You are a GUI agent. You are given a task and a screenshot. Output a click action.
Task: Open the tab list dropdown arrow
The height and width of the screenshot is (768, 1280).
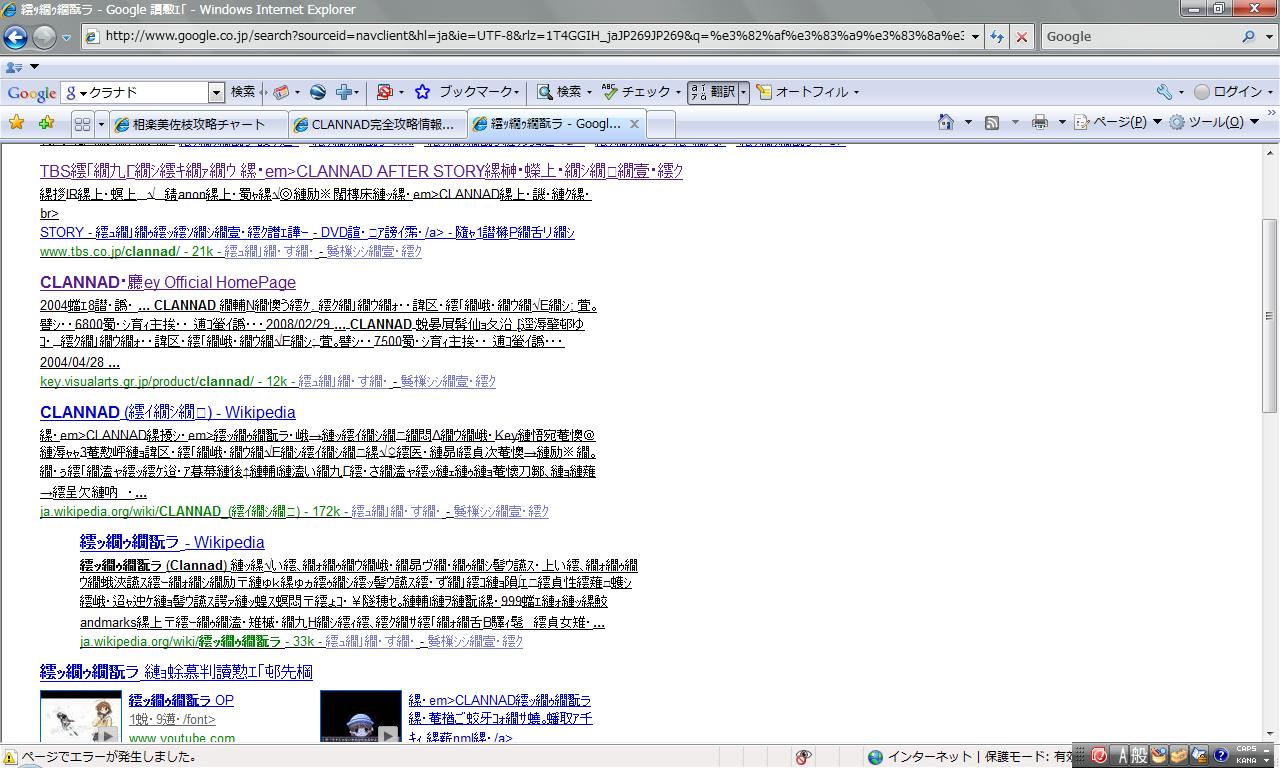pos(100,124)
